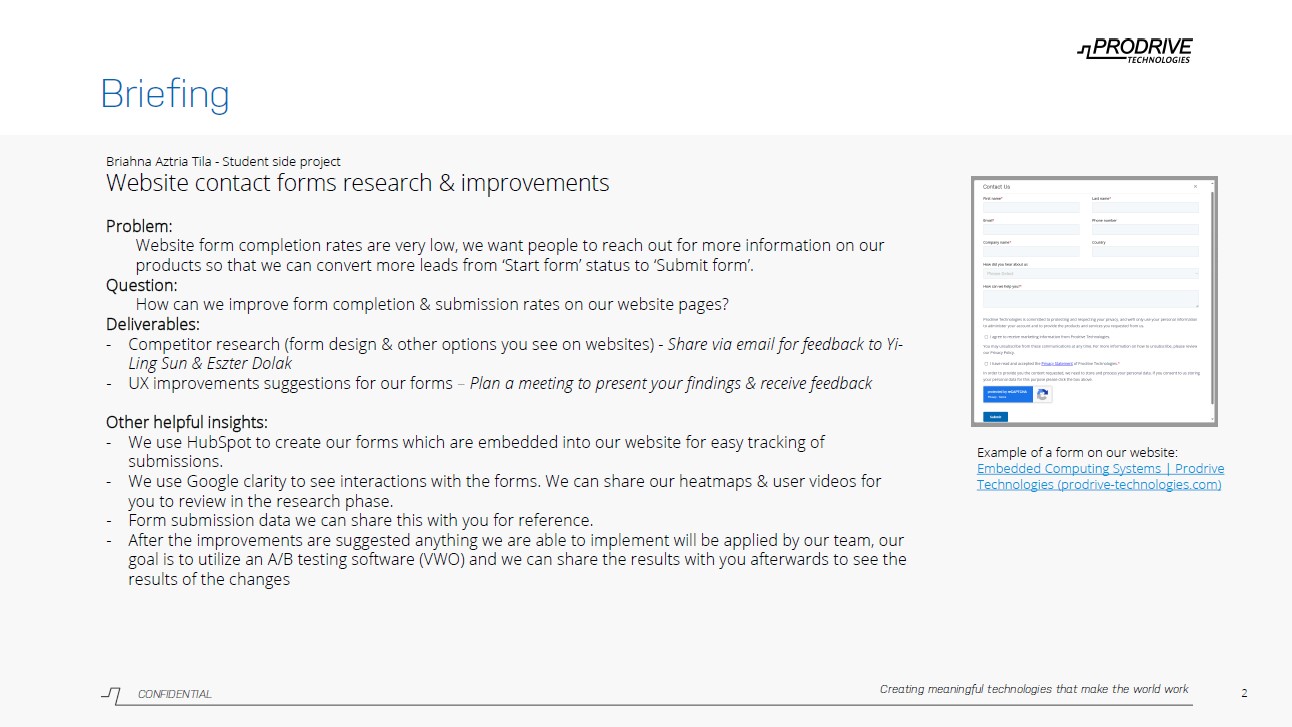Open the Privacy Statement link in form
This screenshot has width=1292, height=727.
[1057, 364]
